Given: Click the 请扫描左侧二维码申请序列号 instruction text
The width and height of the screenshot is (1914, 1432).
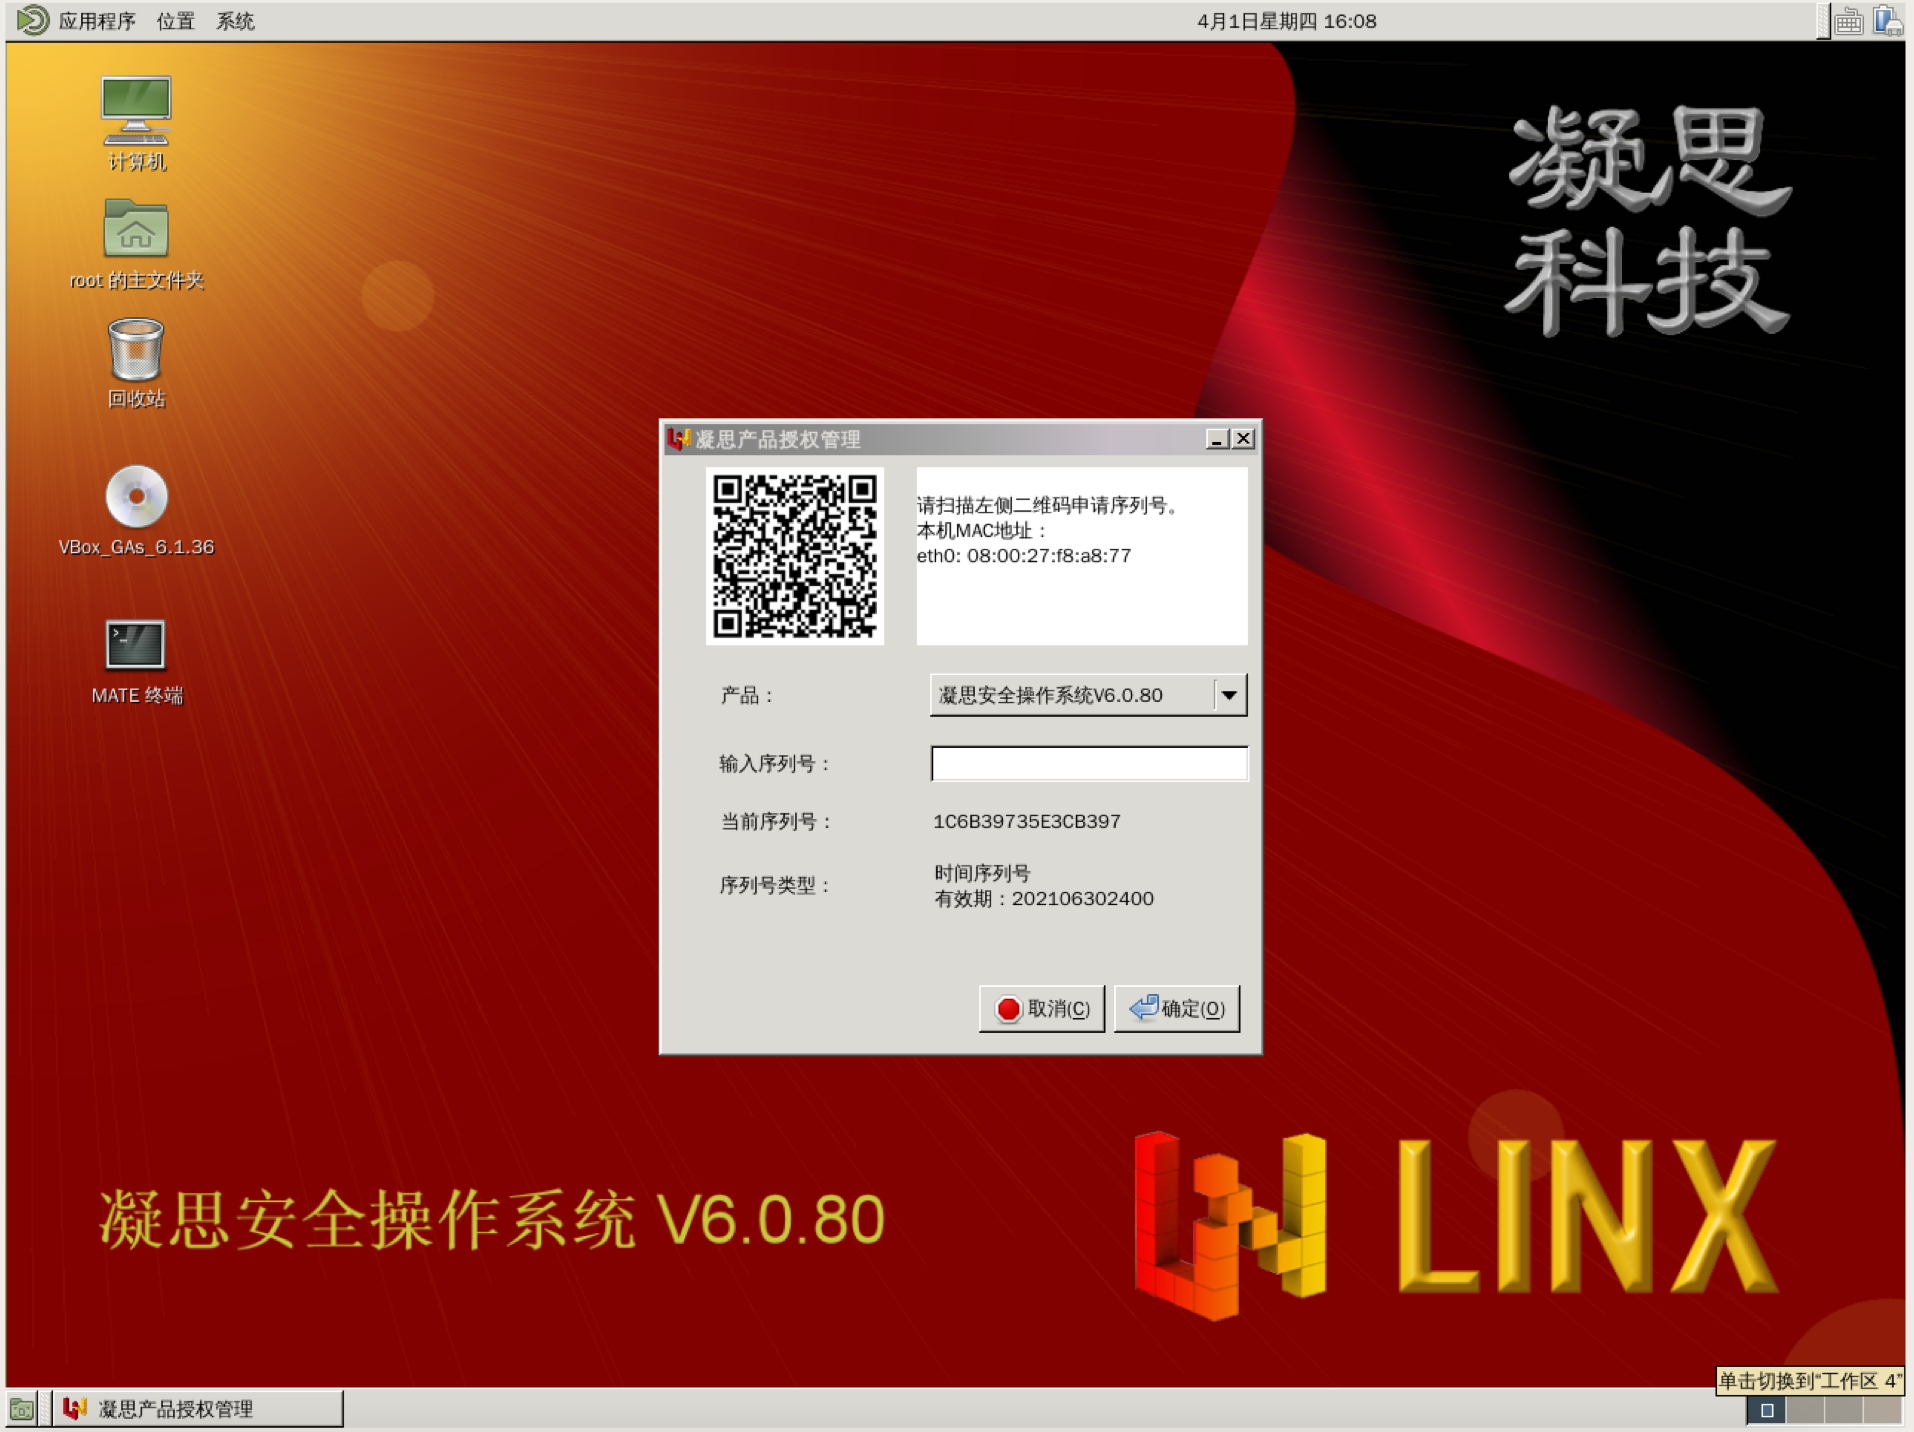Looking at the screenshot, I should [x=1049, y=505].
